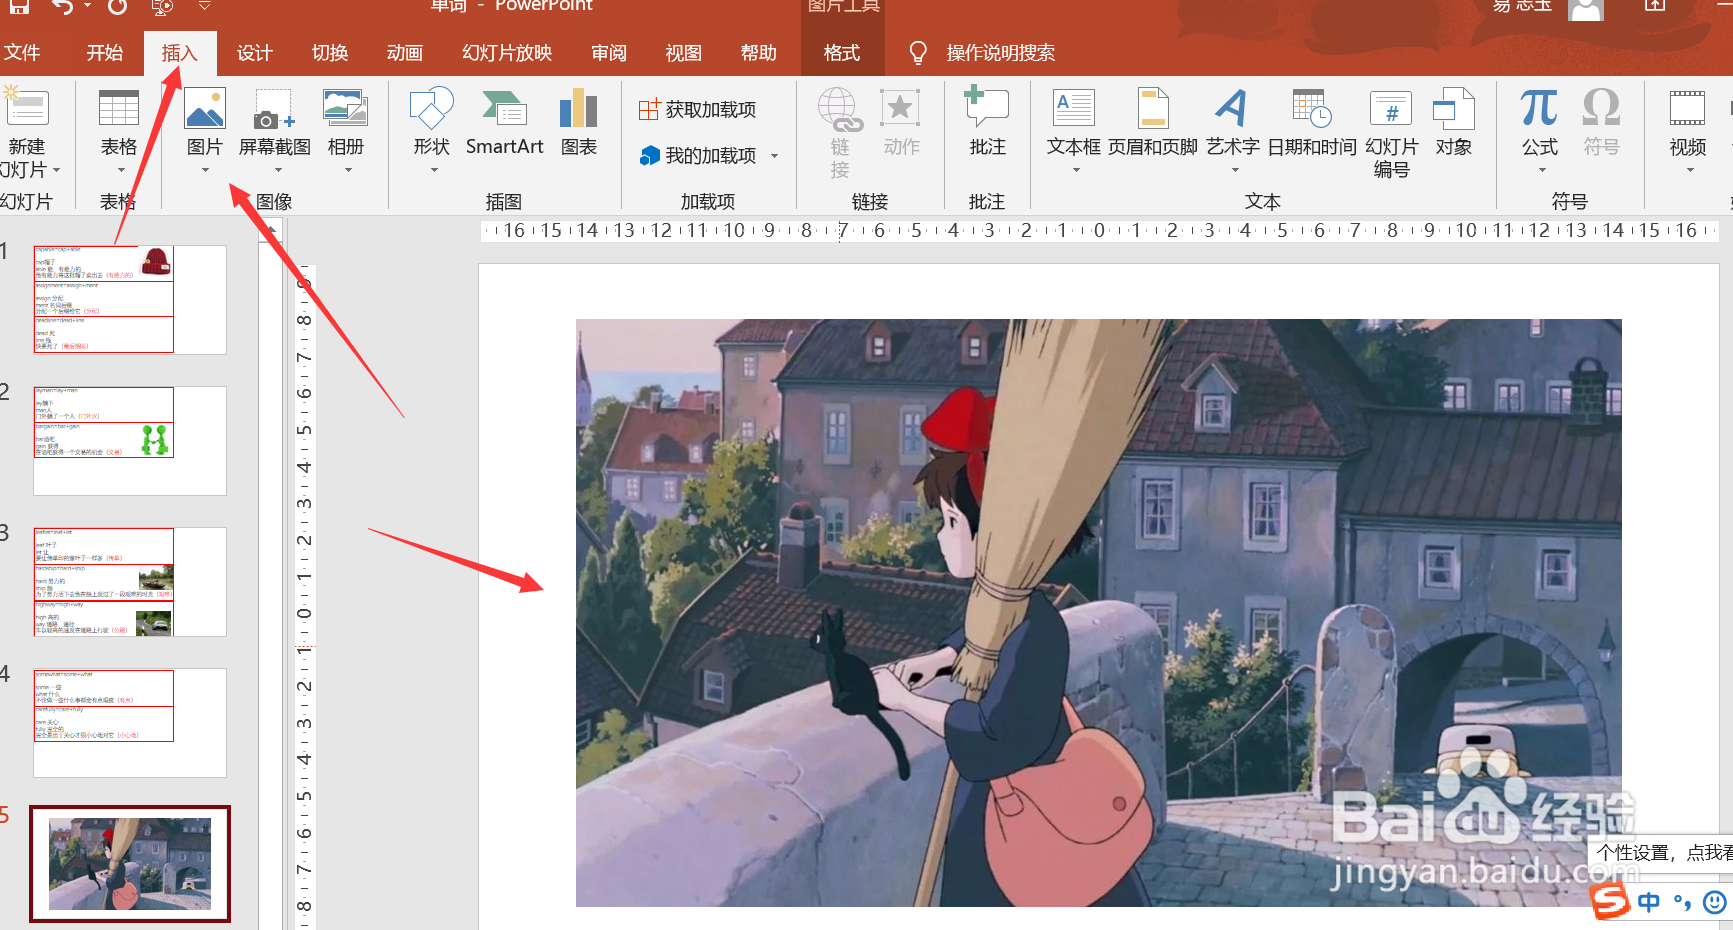Select the anime picture on the slide
1733x930 pixels.
click(1098, 612)
